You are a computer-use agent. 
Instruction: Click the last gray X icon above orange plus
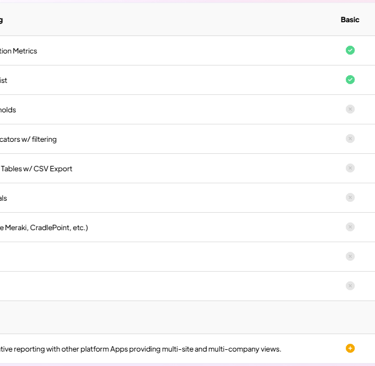[350, 286]
